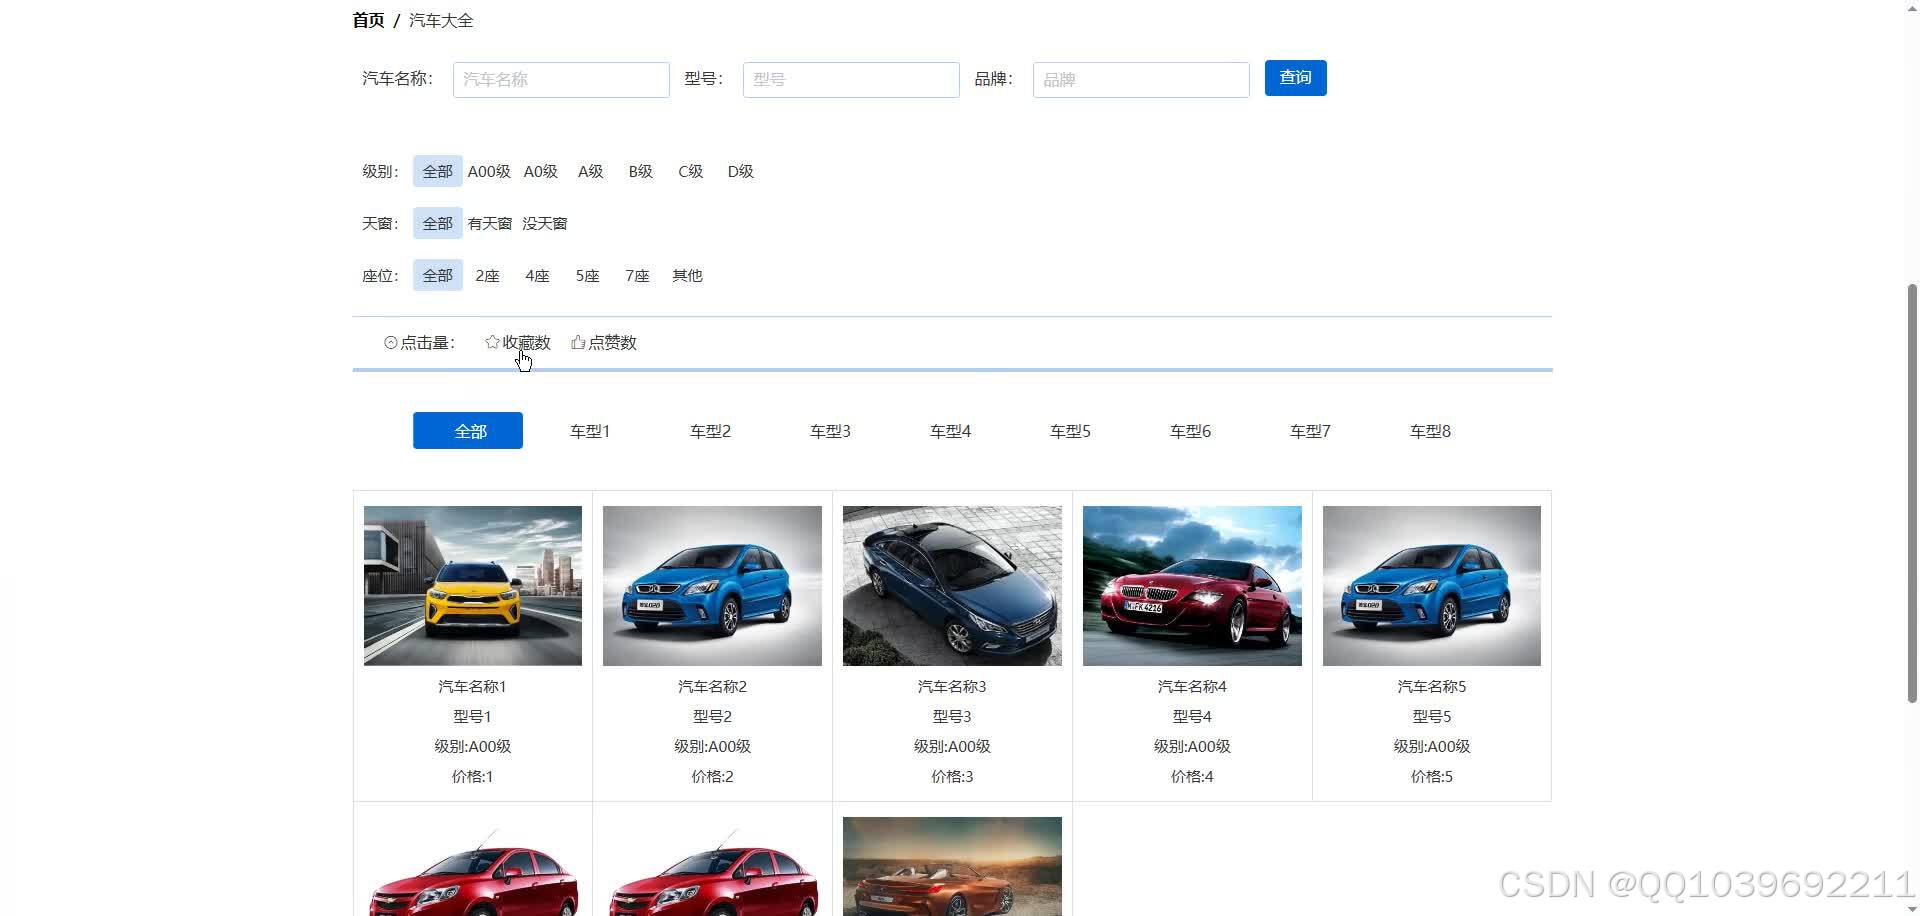The height and width of the screenshot is (916, 1920).
Task: Open the yellow SUV image of 汽车名称1
Action: (x=473, y=585)
